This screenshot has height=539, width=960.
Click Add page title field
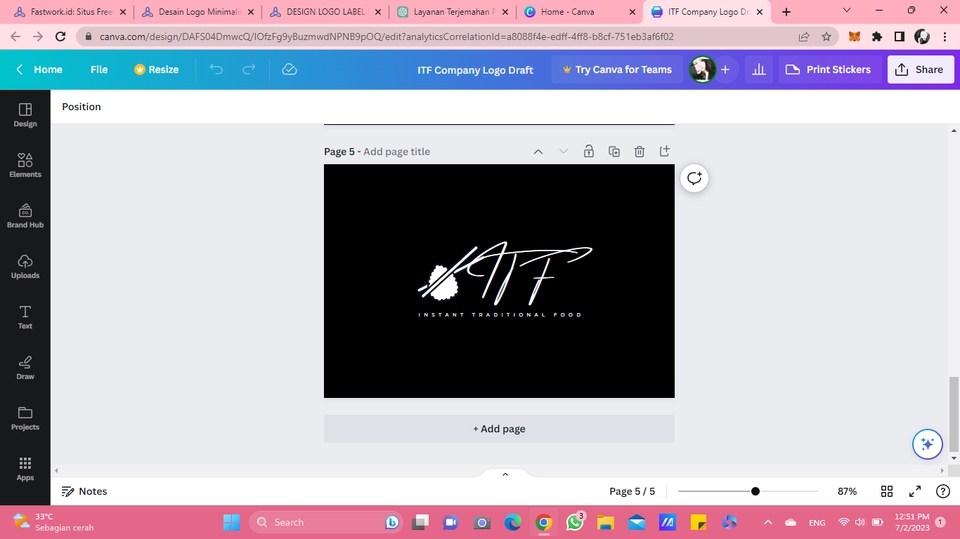[x=397, y=151]
